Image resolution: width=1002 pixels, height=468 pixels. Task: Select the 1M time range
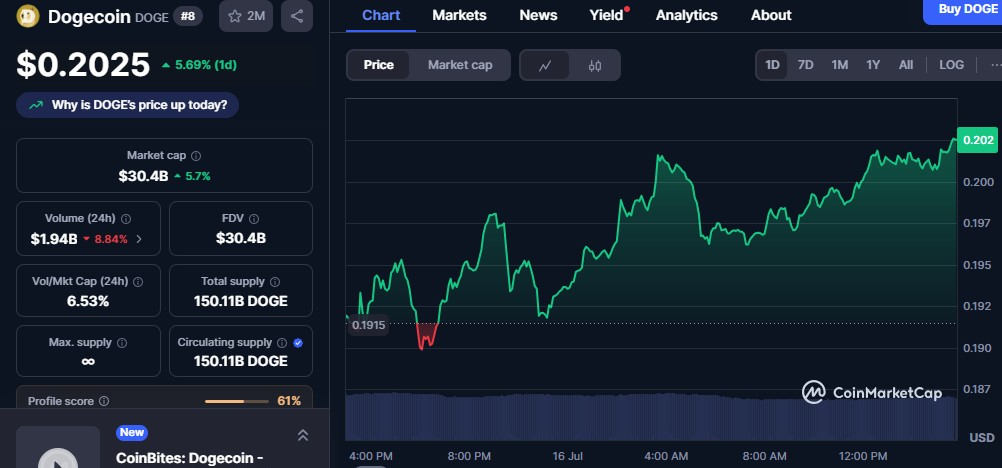click(839, 65)
